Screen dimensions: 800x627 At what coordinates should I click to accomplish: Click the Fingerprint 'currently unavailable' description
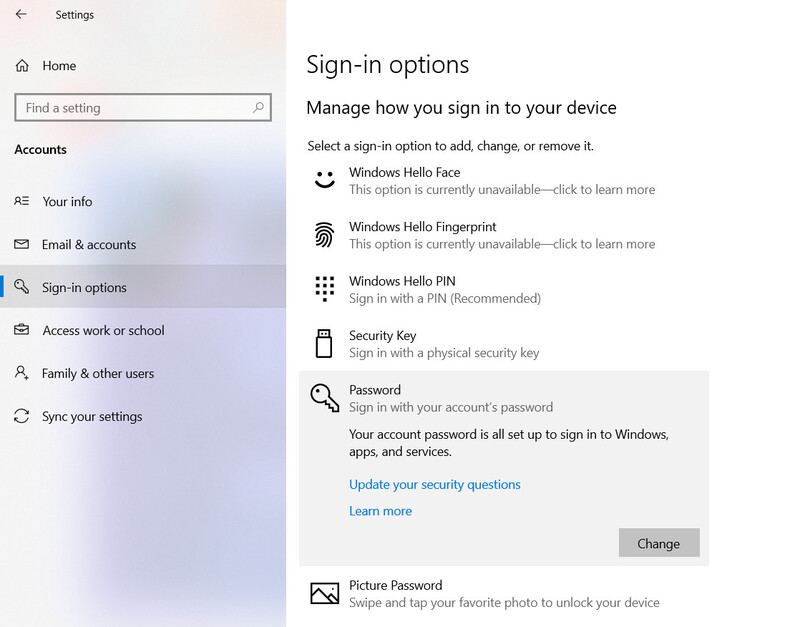pos(502,244)
